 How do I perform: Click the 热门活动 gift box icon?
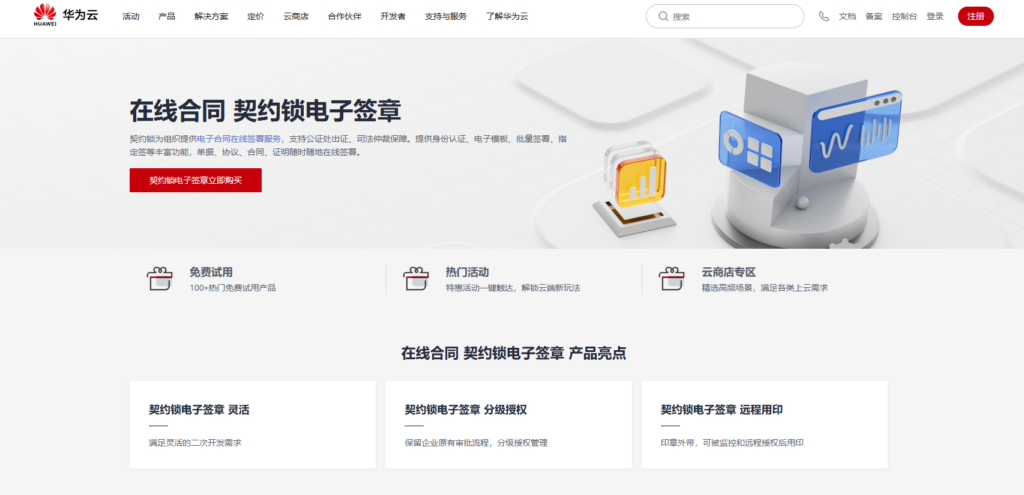[x=415, y=279]
